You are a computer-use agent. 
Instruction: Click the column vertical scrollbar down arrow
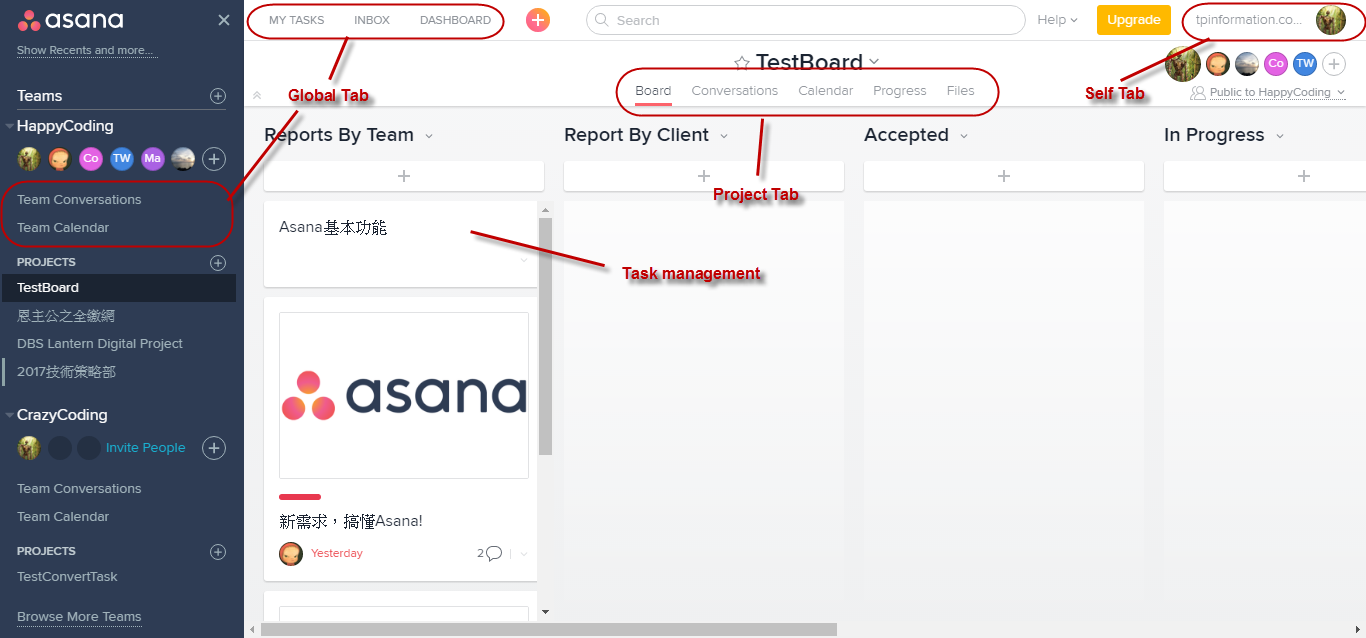(545, 611)
